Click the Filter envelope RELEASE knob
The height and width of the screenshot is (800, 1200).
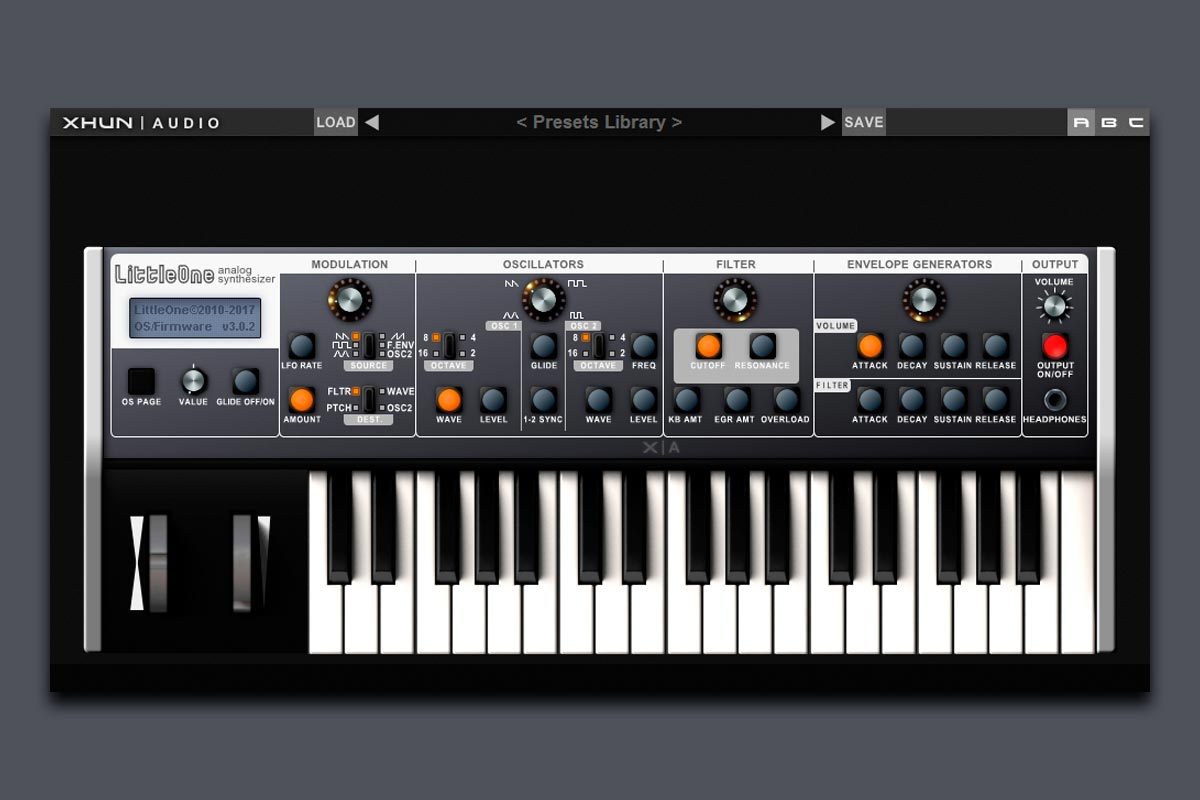click(x=996, y=400)
